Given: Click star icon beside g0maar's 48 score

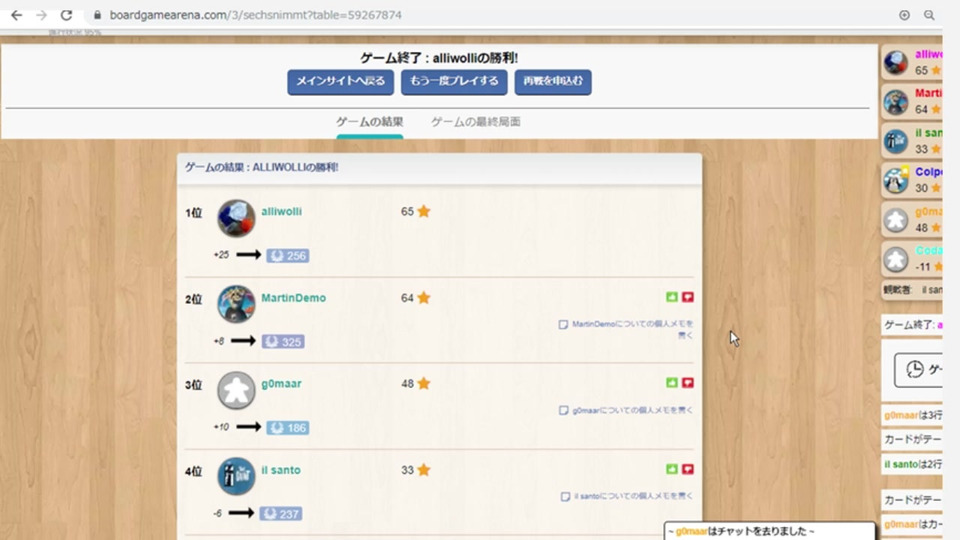Looking at the screenshot, I should tap(424, 383).
